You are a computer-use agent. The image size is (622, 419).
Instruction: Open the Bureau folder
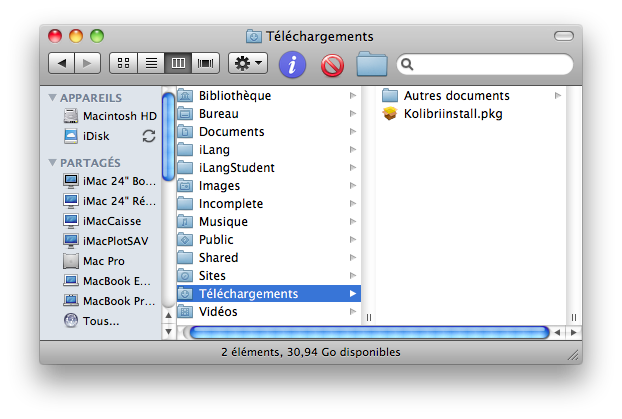(269, 113)
